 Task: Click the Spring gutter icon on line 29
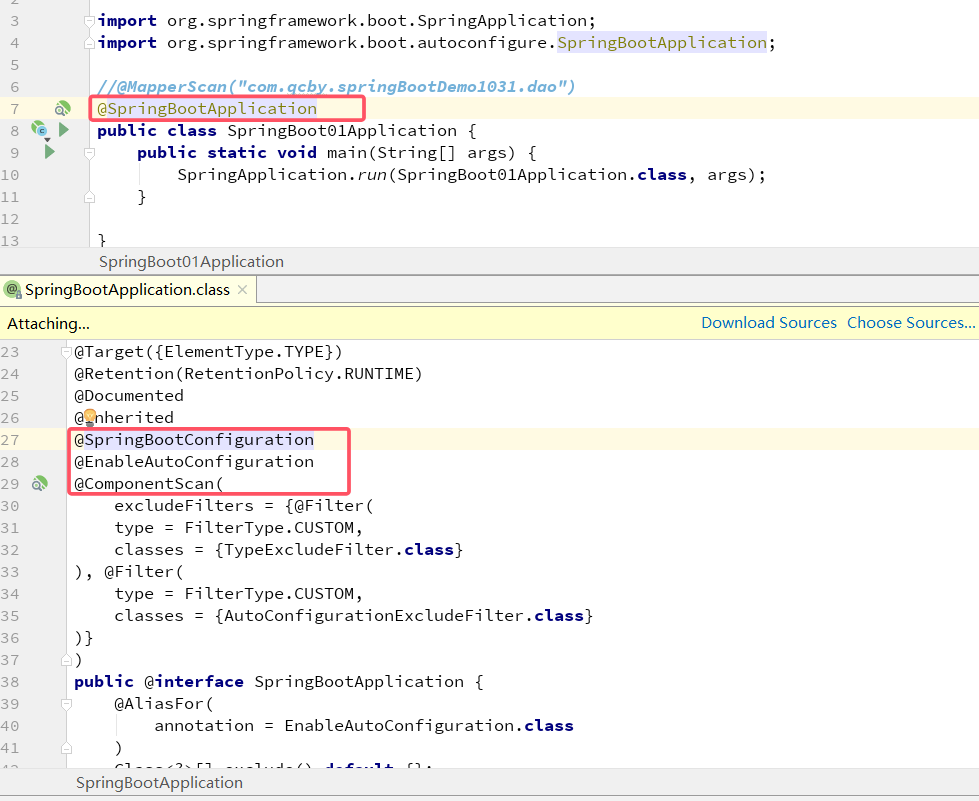[39, 483]
